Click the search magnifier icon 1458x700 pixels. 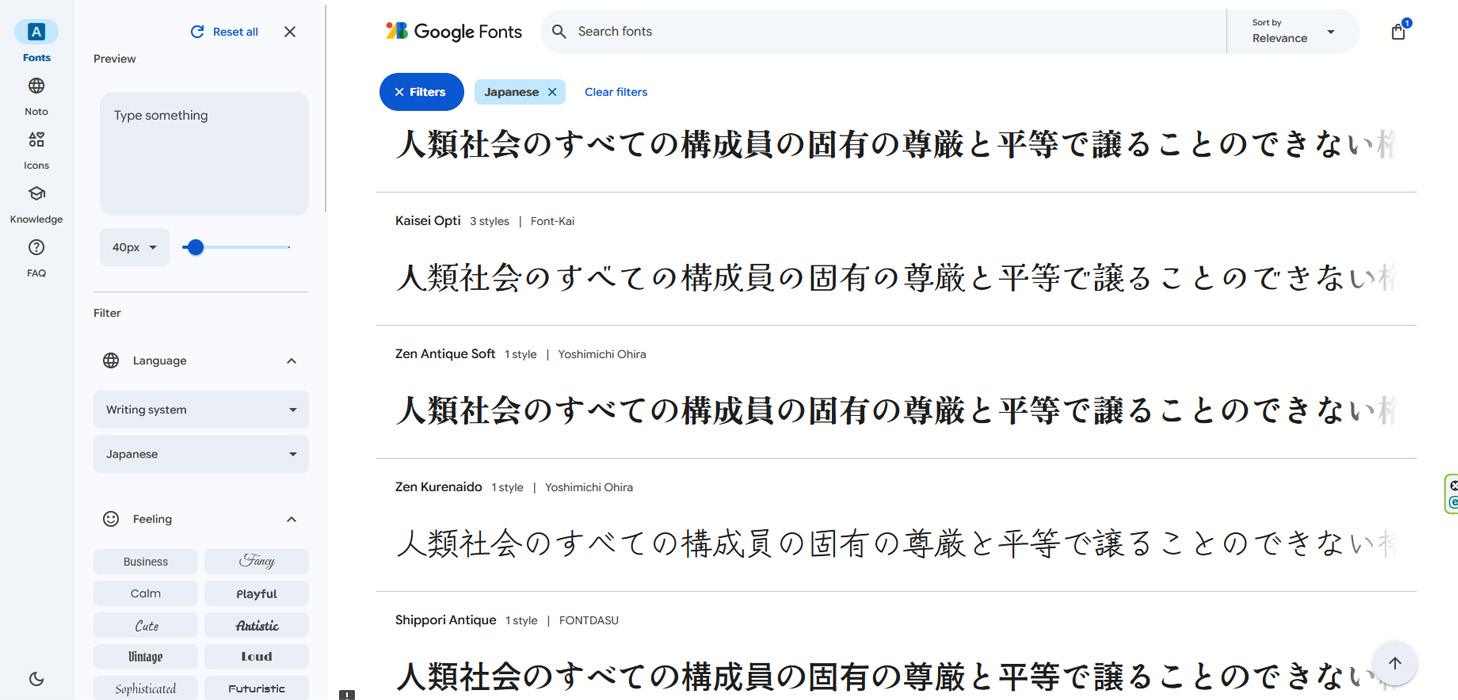[x=559, y=31]
